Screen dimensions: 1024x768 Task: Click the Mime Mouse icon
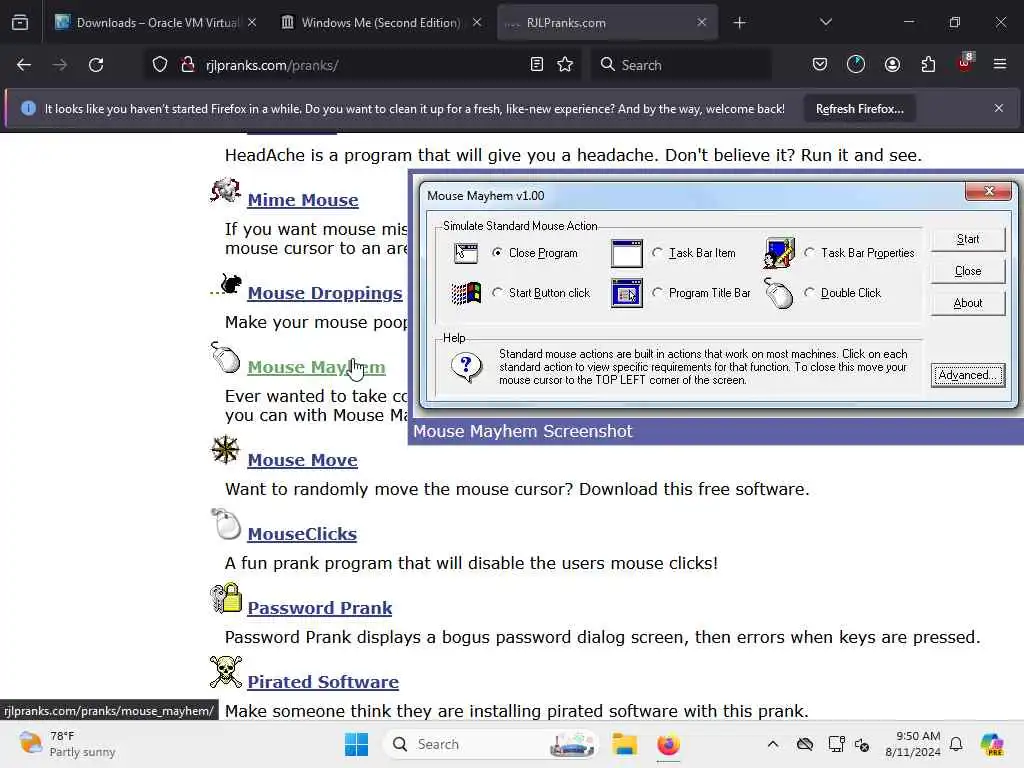point(225,190)
